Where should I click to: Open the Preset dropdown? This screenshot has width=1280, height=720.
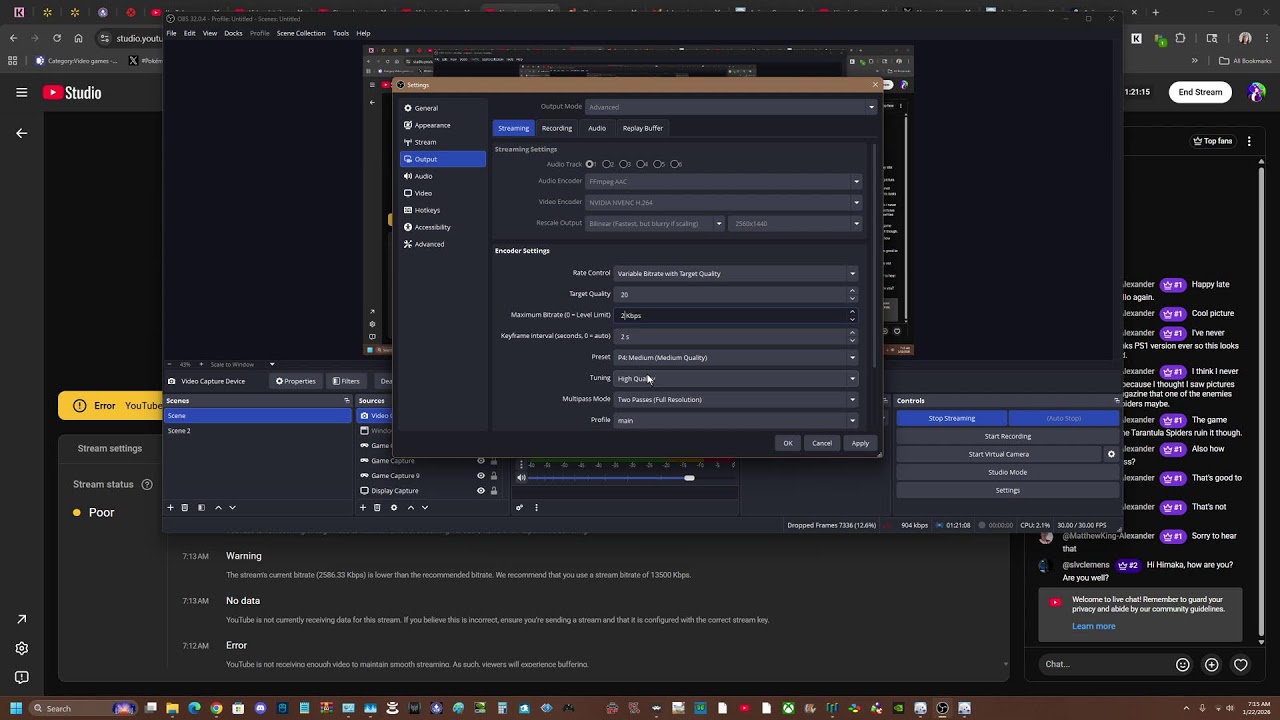[736, 357]
